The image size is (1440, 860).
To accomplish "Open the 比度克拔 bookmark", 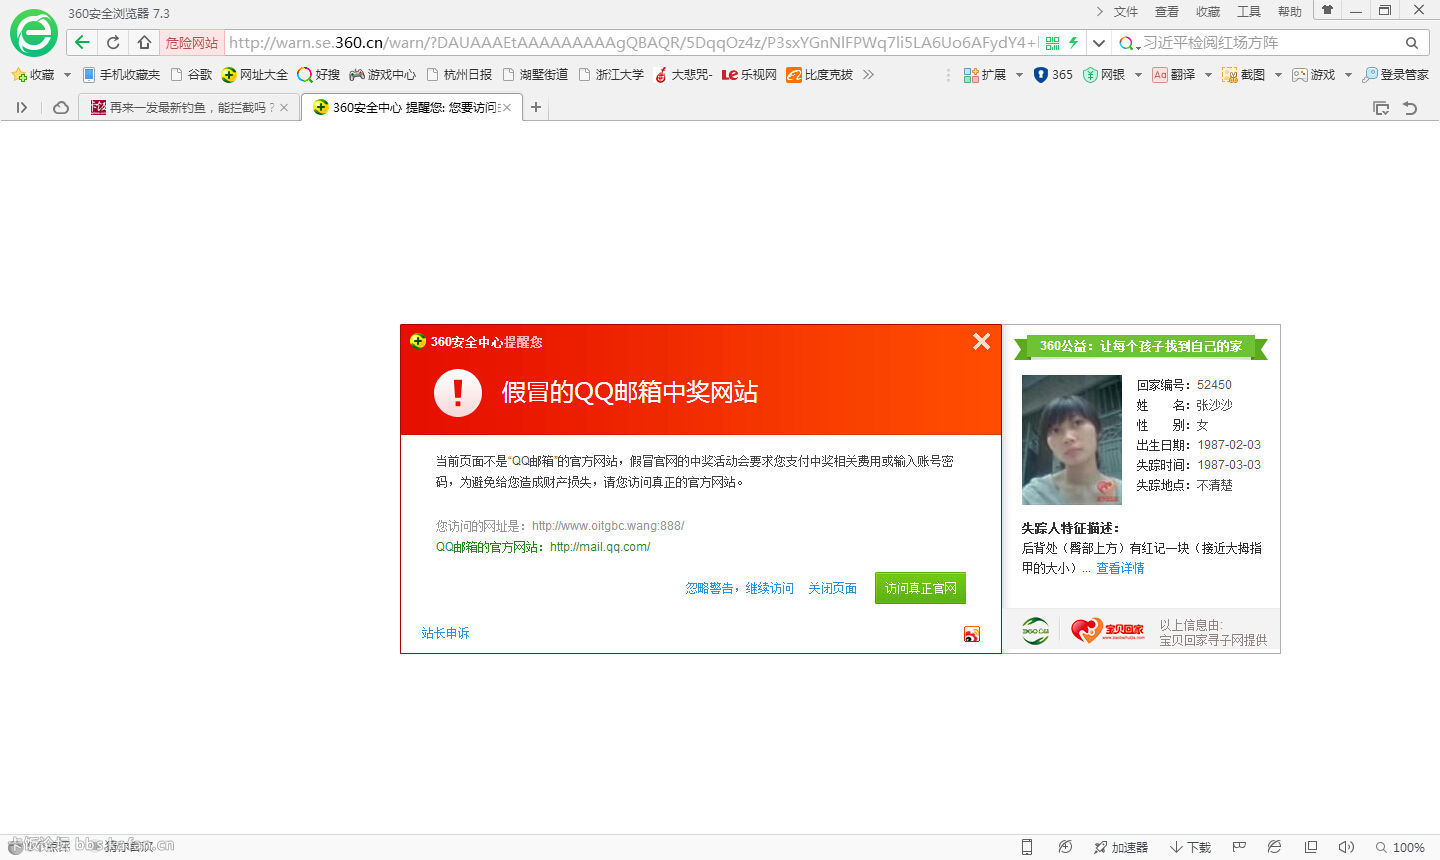I will (x=820, y=75).
